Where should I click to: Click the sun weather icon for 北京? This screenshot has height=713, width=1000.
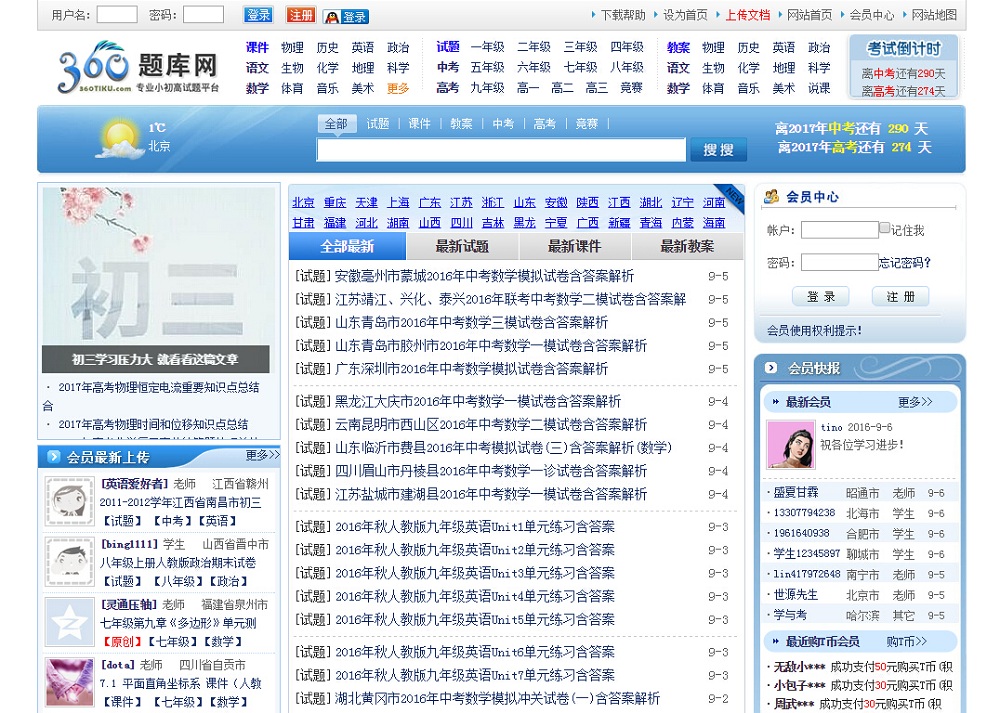coord(119,139)
